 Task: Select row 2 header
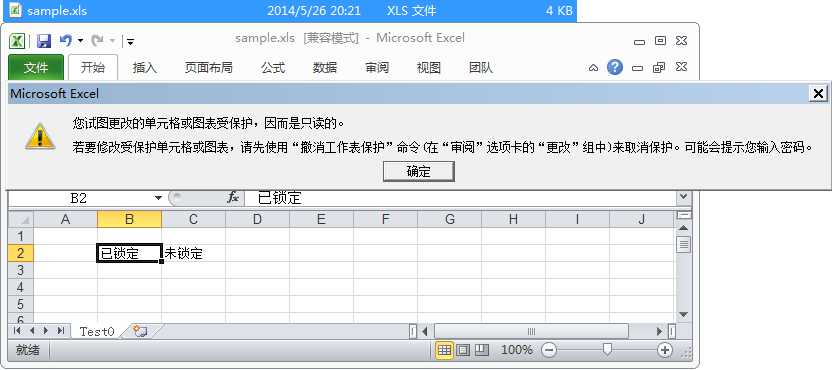pyautogui.click(x=21, y=253)
